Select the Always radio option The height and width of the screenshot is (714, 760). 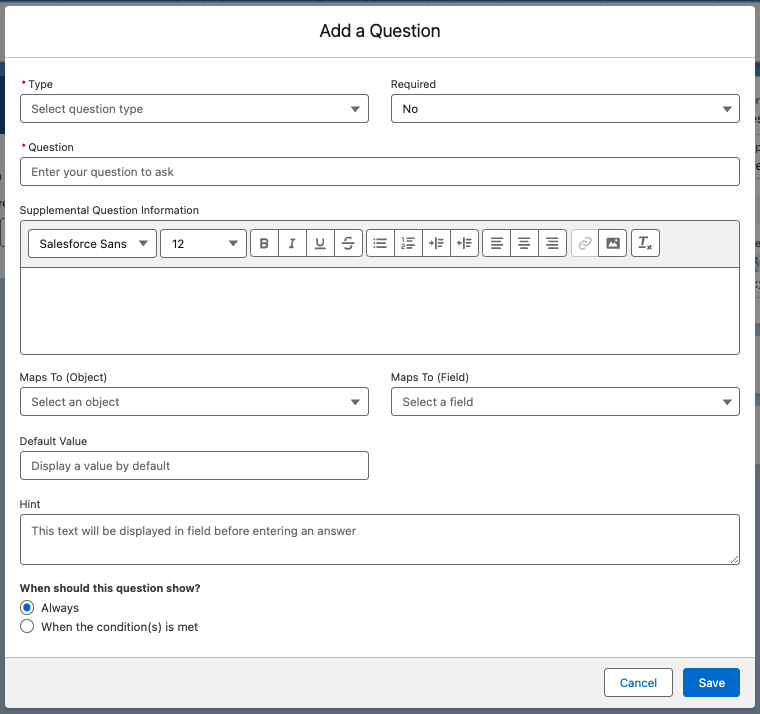27,607
